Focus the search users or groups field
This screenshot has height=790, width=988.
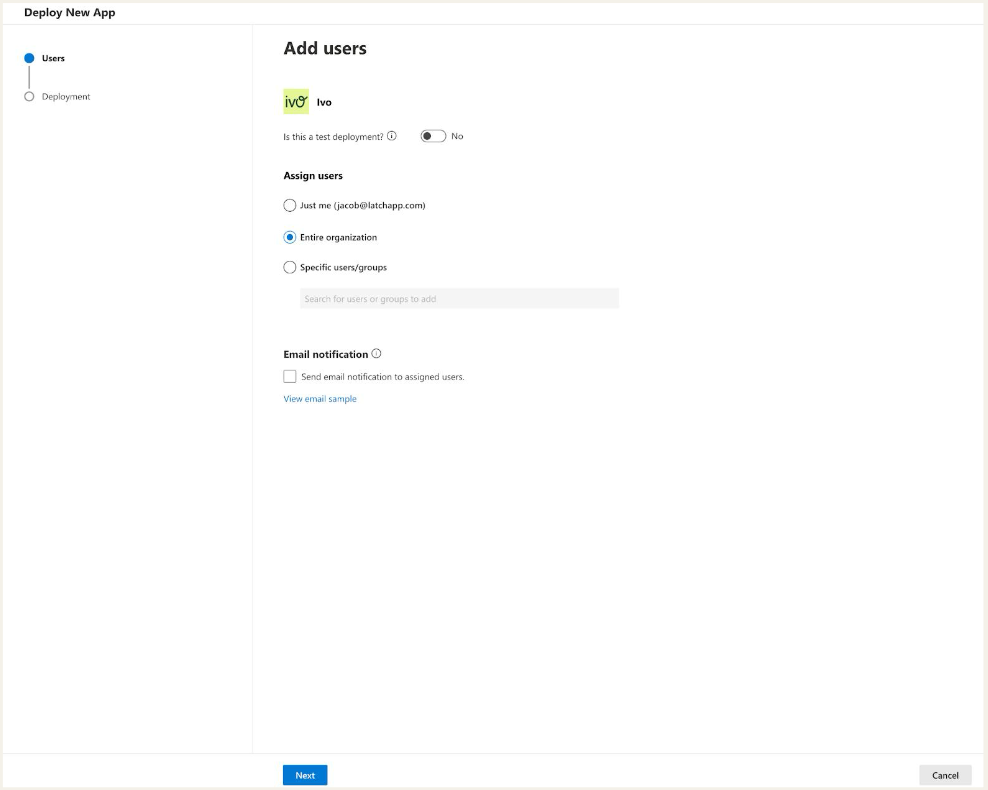pos(459,299)
